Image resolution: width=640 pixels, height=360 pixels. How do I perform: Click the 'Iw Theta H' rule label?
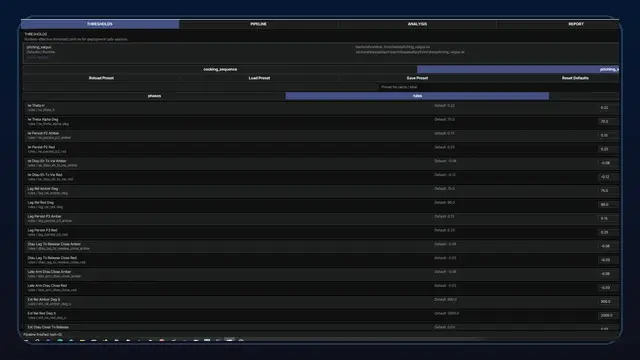[36, 106]
